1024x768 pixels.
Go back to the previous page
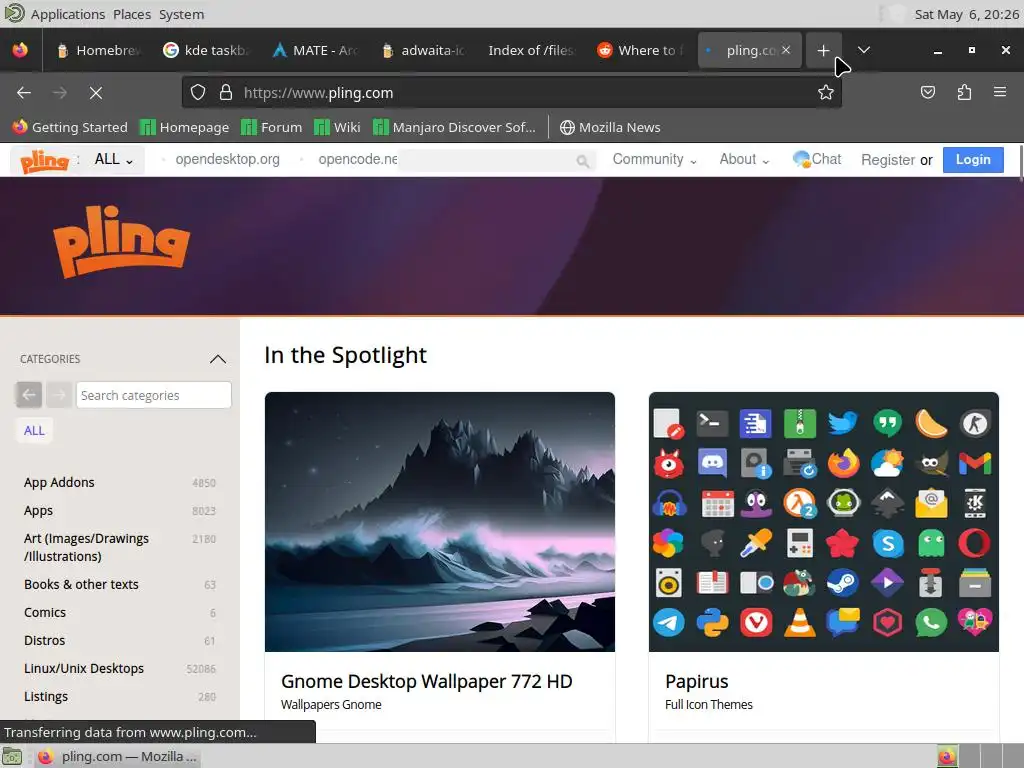(24, 93)
